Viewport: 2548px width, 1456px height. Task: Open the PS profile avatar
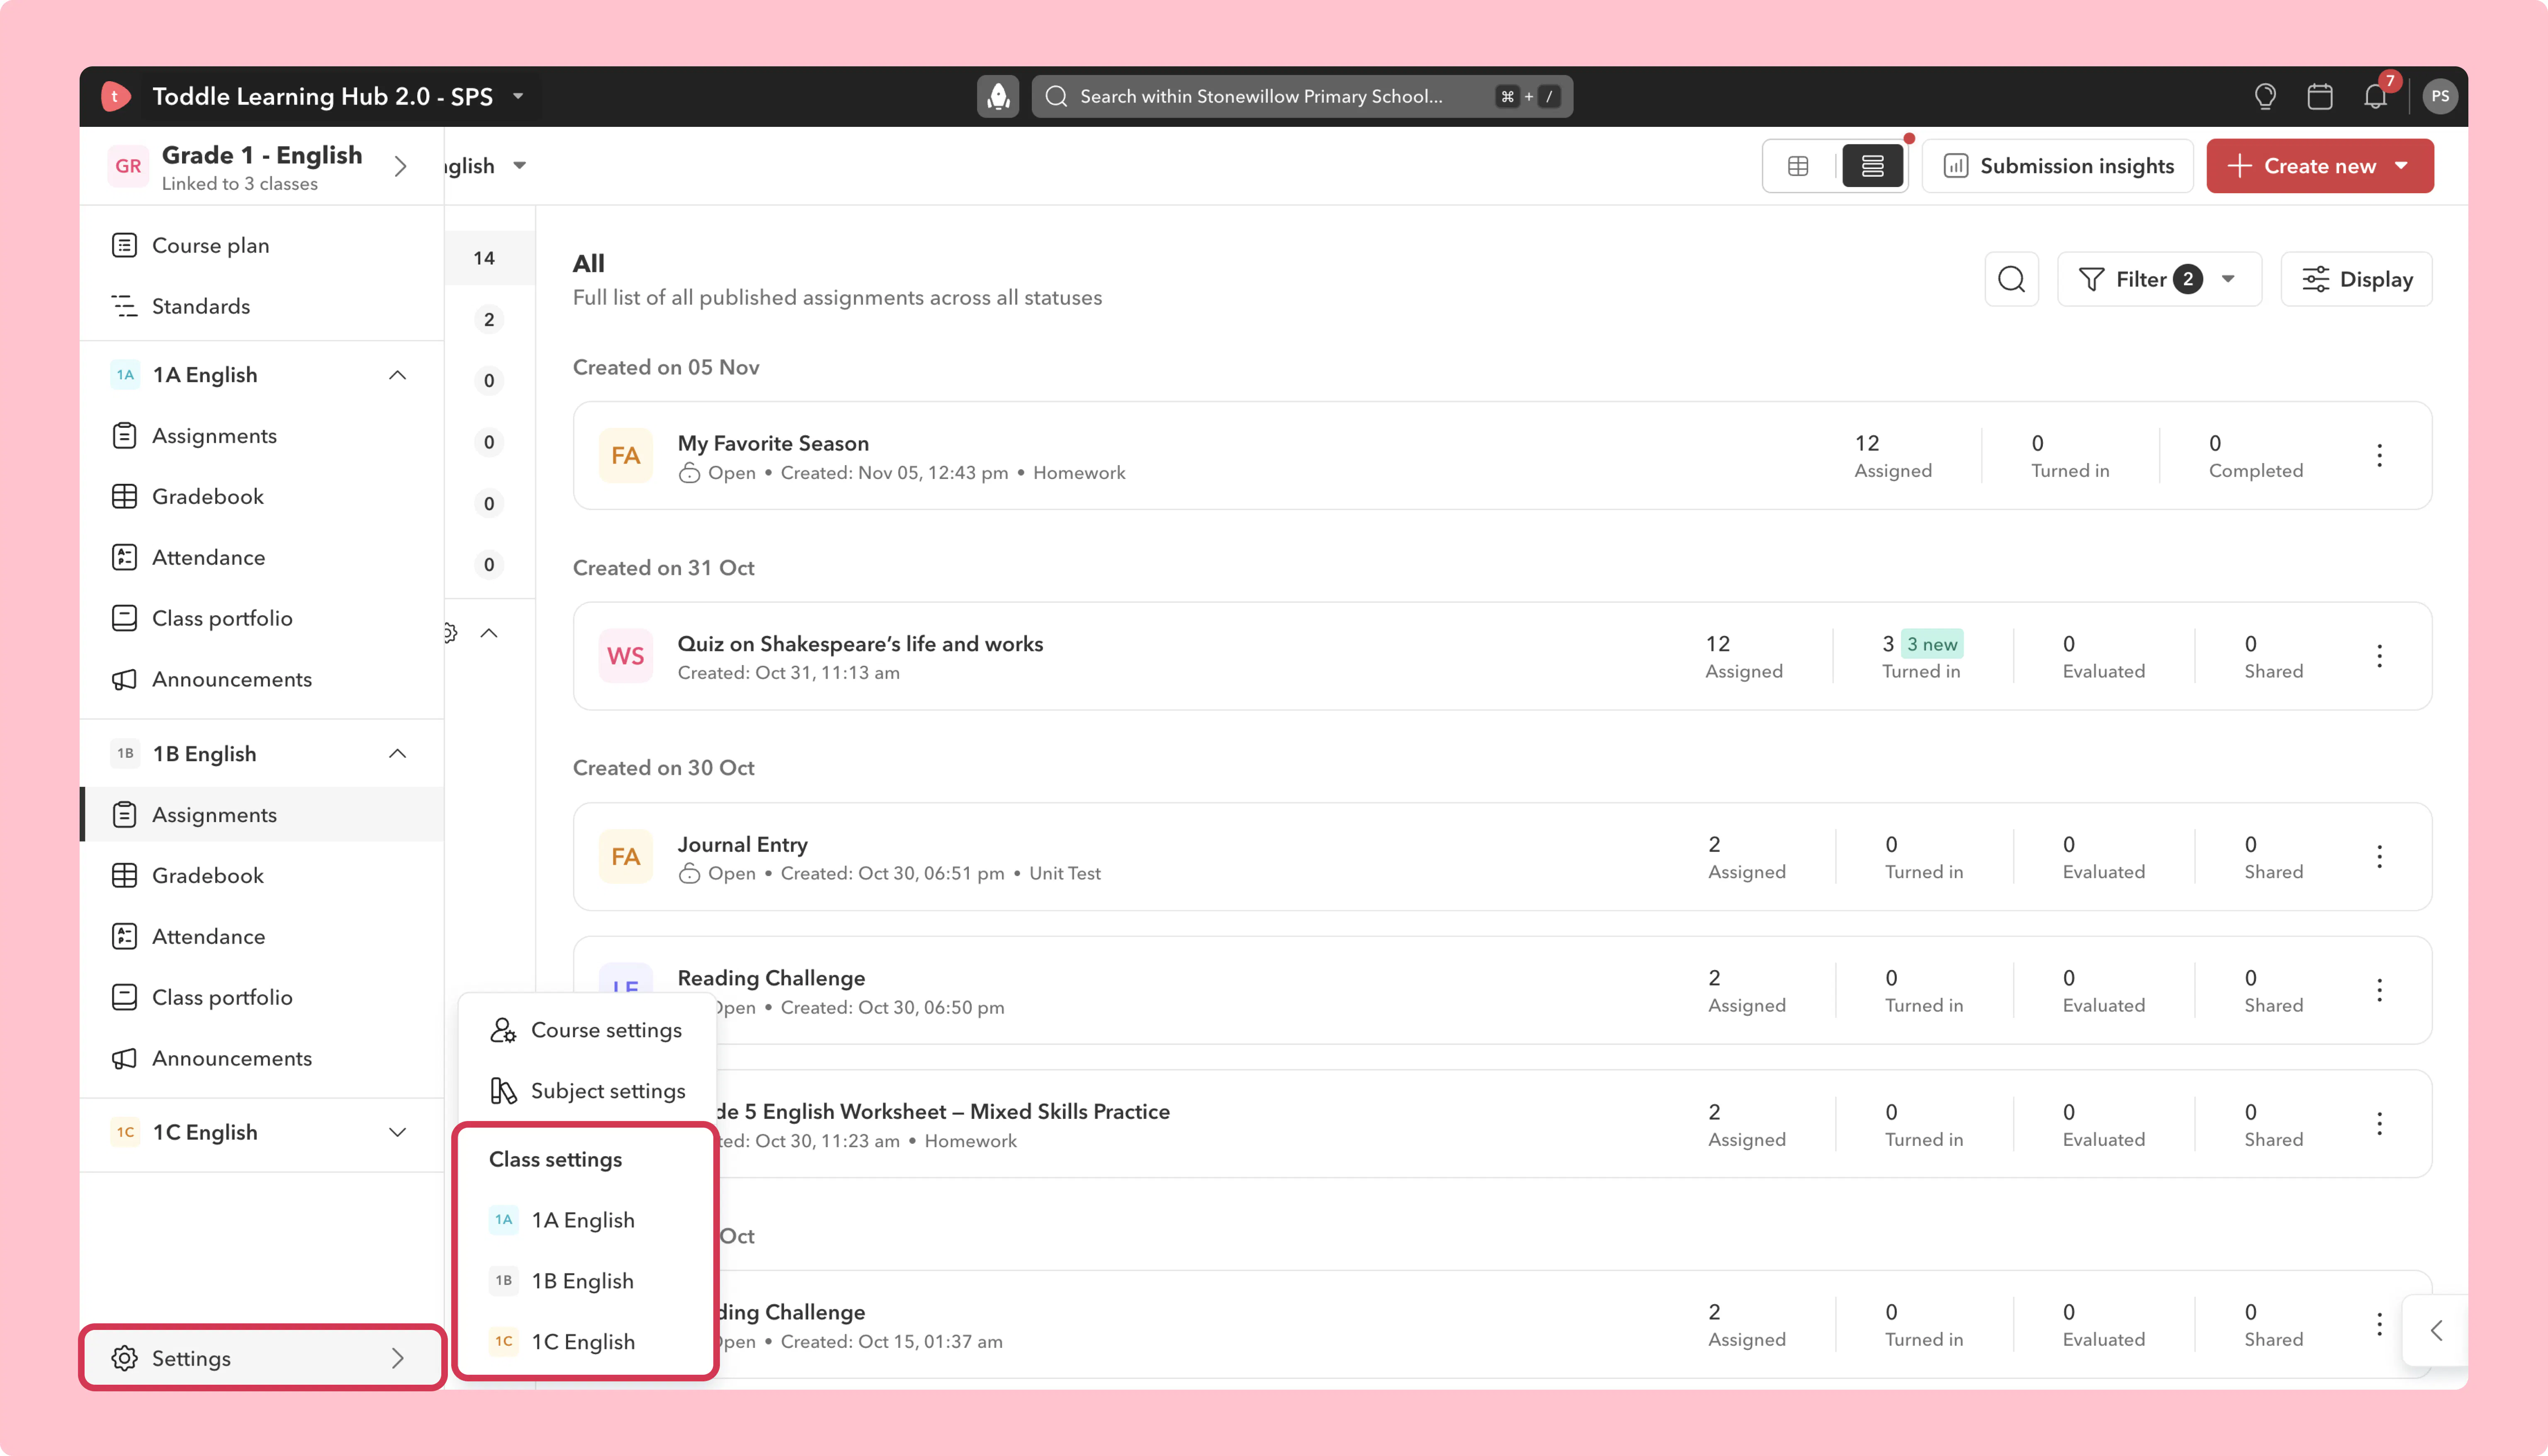(x=2440, y=96)
